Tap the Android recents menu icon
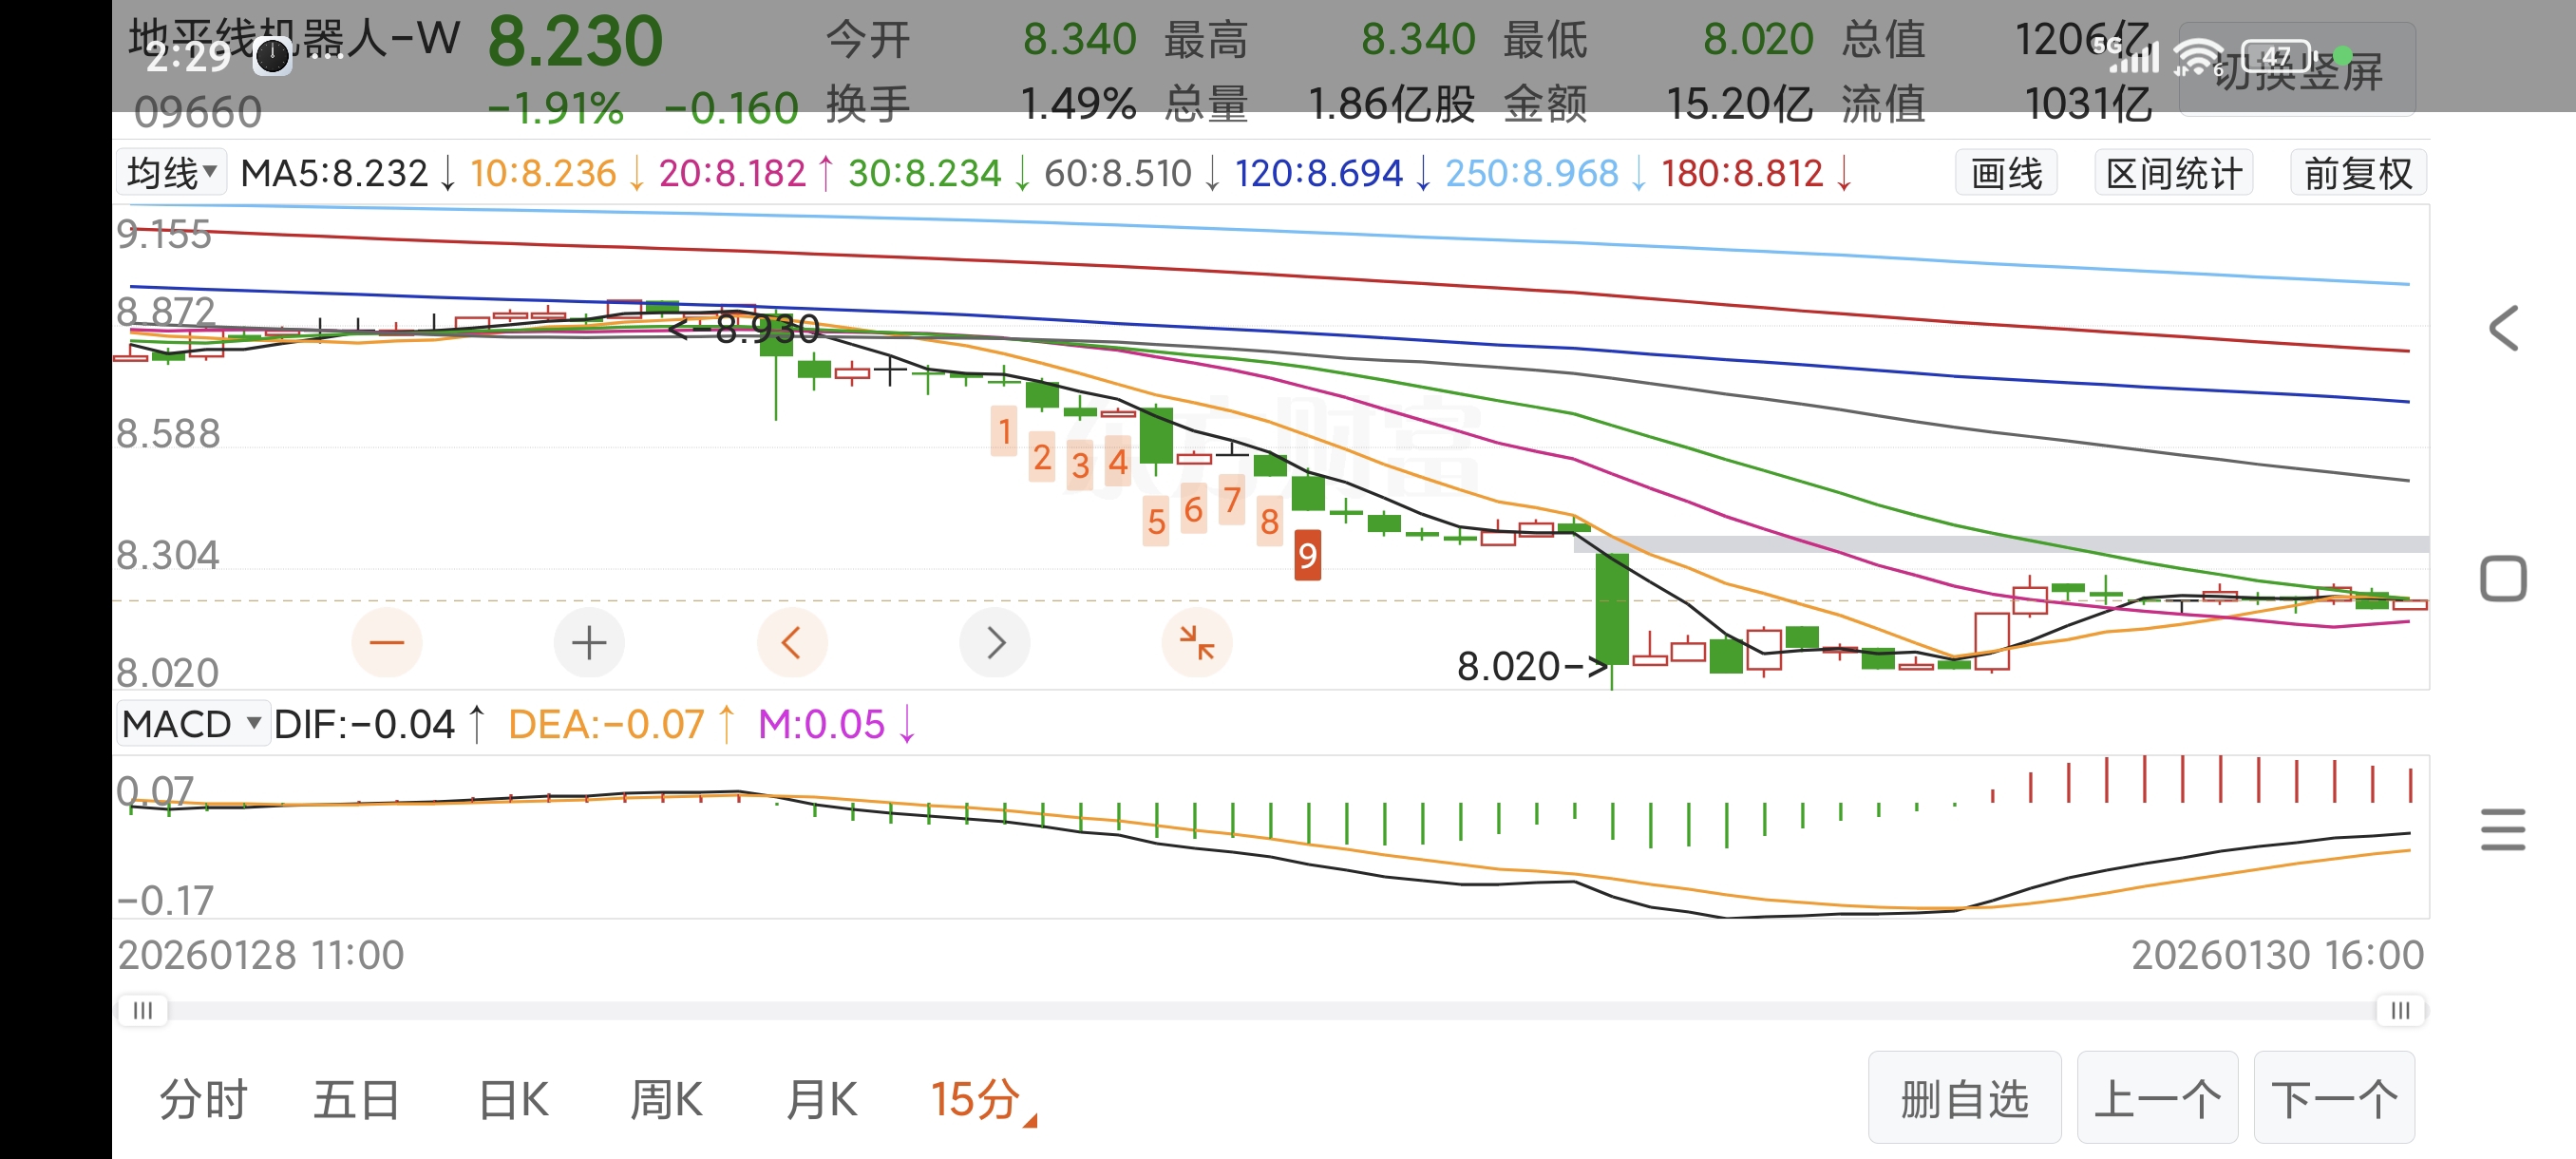 (x=2502, y=830)
